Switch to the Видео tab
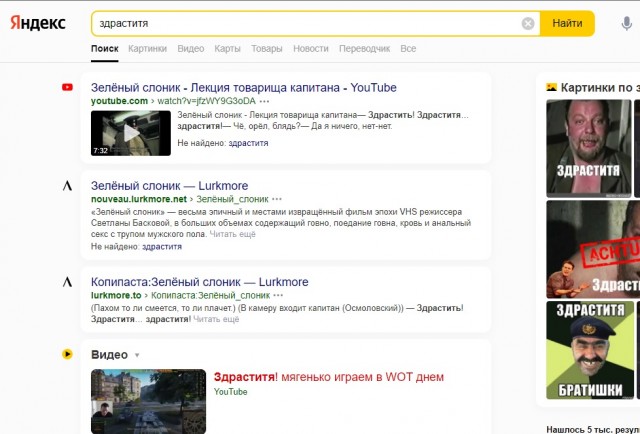 pyautogui.click(x=191, y=49)
